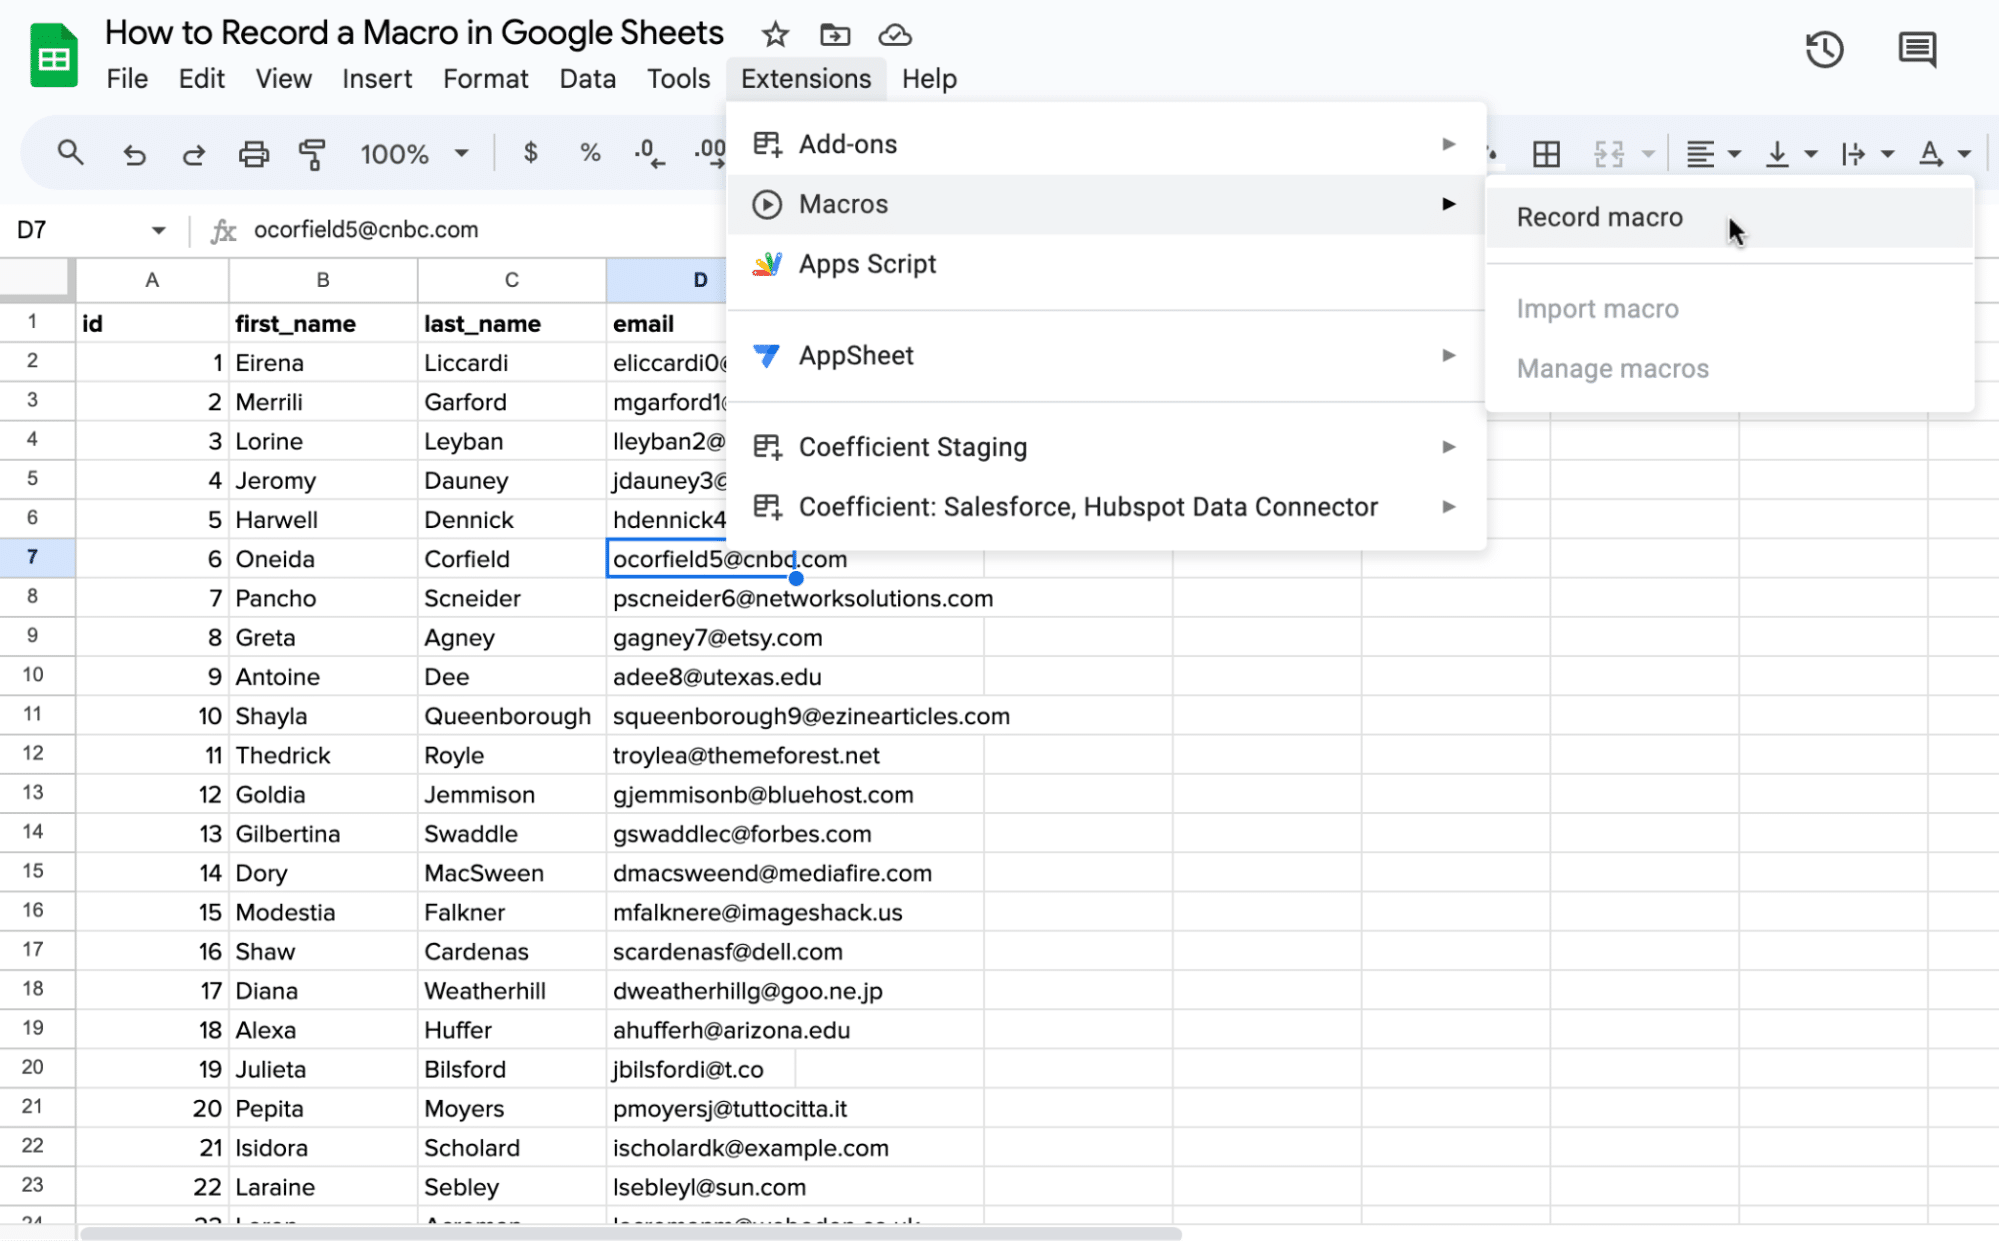Screen dimensions: 1999x1241
Task: Click the horizontal align icon
Action: [1700, 154]
